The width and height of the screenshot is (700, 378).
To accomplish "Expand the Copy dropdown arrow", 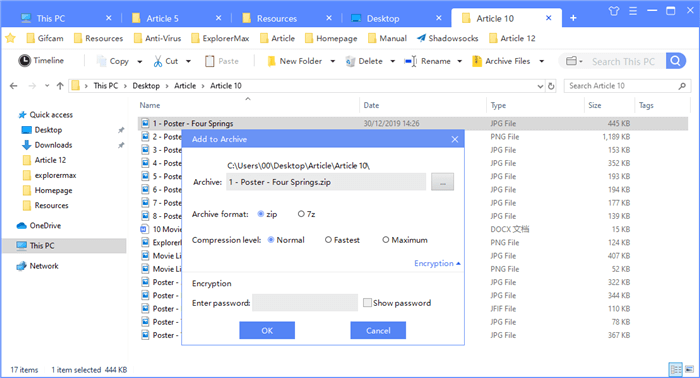I will [x=140, y=62].
